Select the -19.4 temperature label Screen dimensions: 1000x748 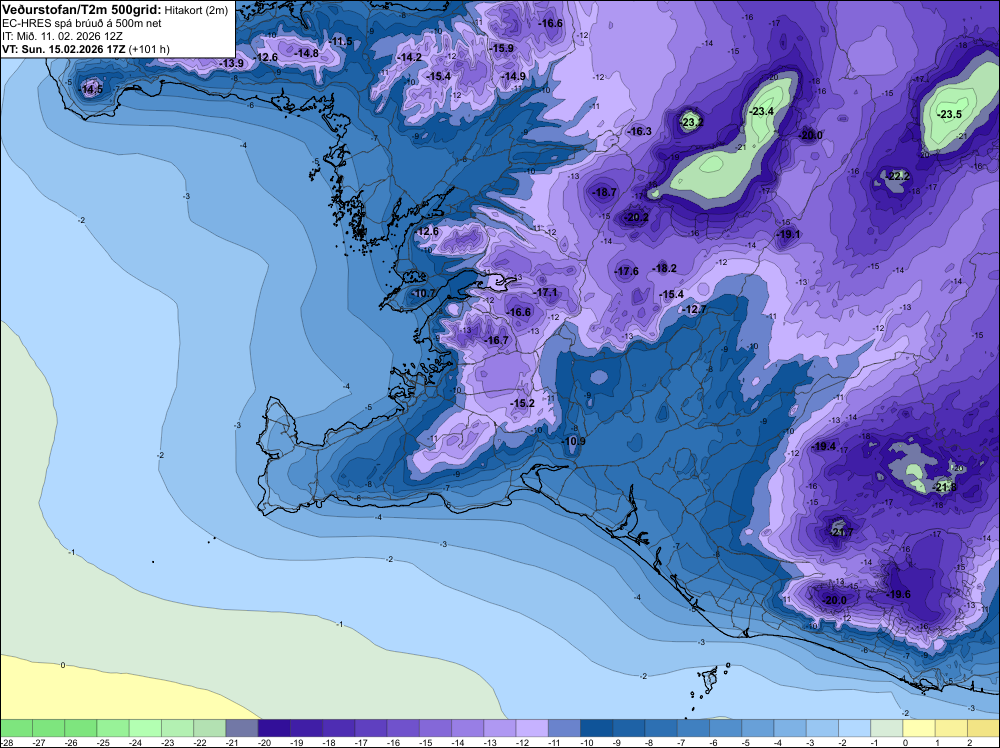point(823,446)
